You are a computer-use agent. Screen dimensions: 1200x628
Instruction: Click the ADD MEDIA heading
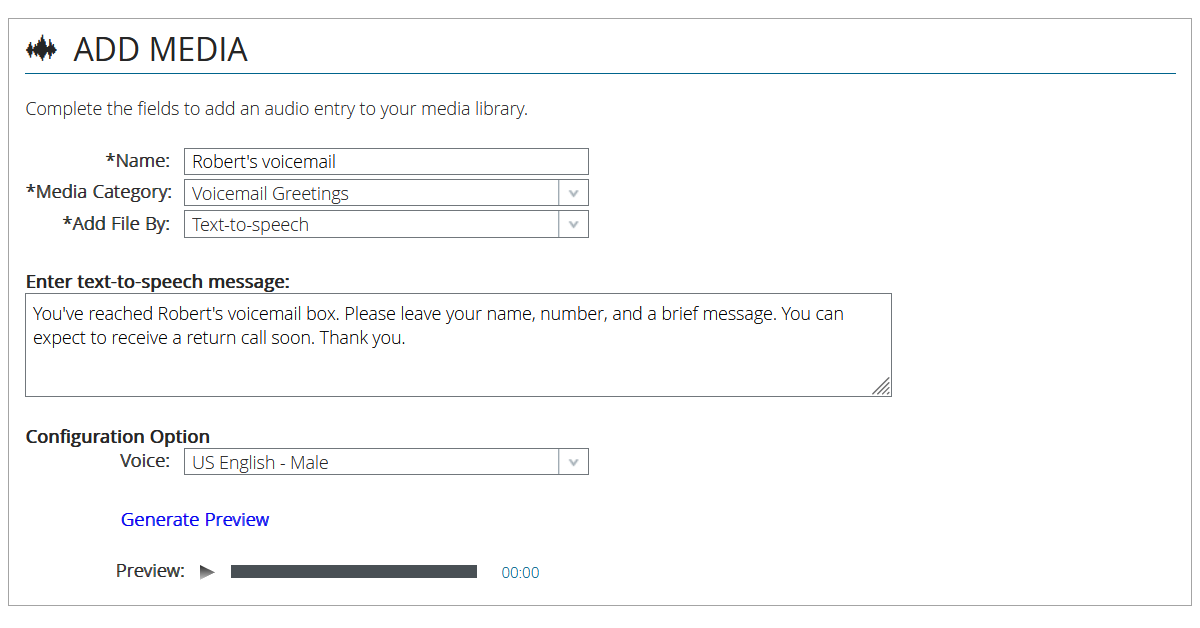point(161,48)
